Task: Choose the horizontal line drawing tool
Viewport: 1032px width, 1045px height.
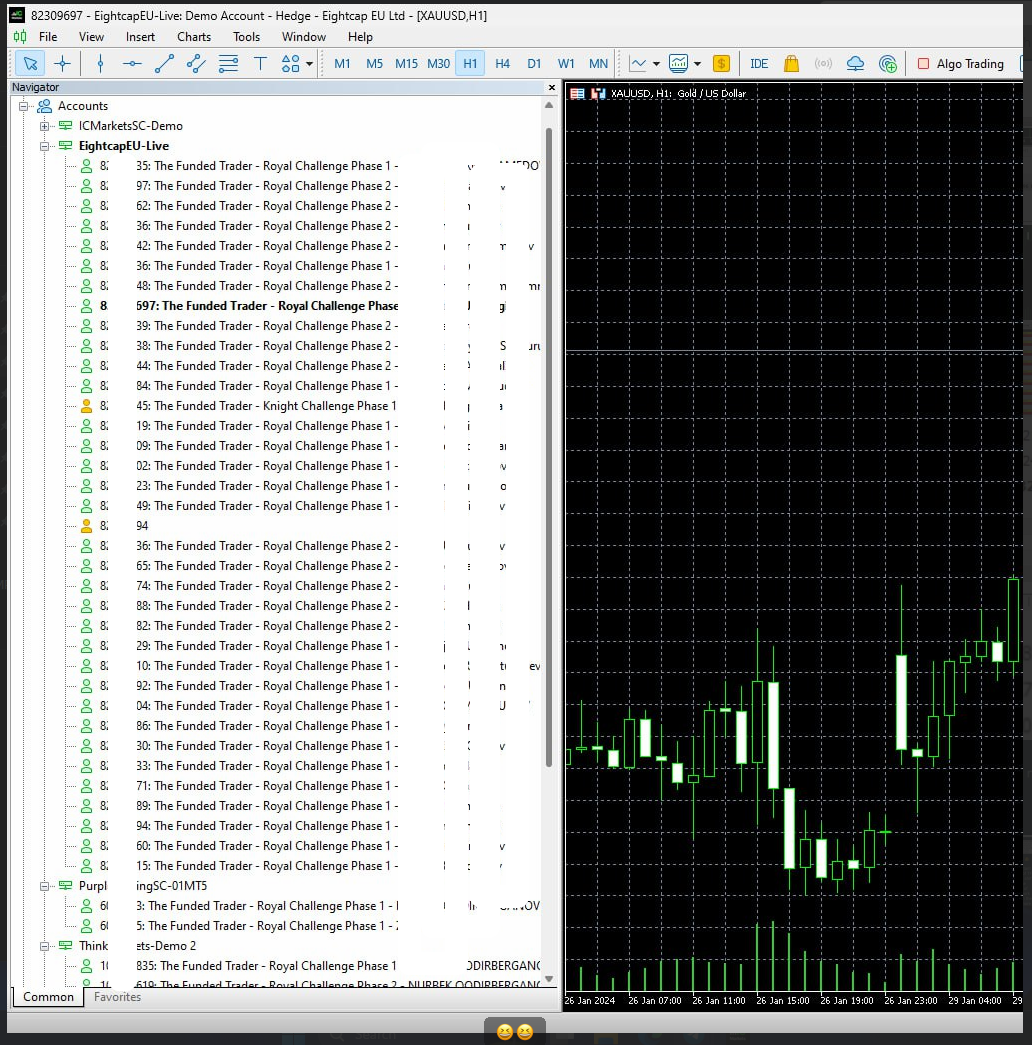Action: pyautogui.click(x=132, y=64)
